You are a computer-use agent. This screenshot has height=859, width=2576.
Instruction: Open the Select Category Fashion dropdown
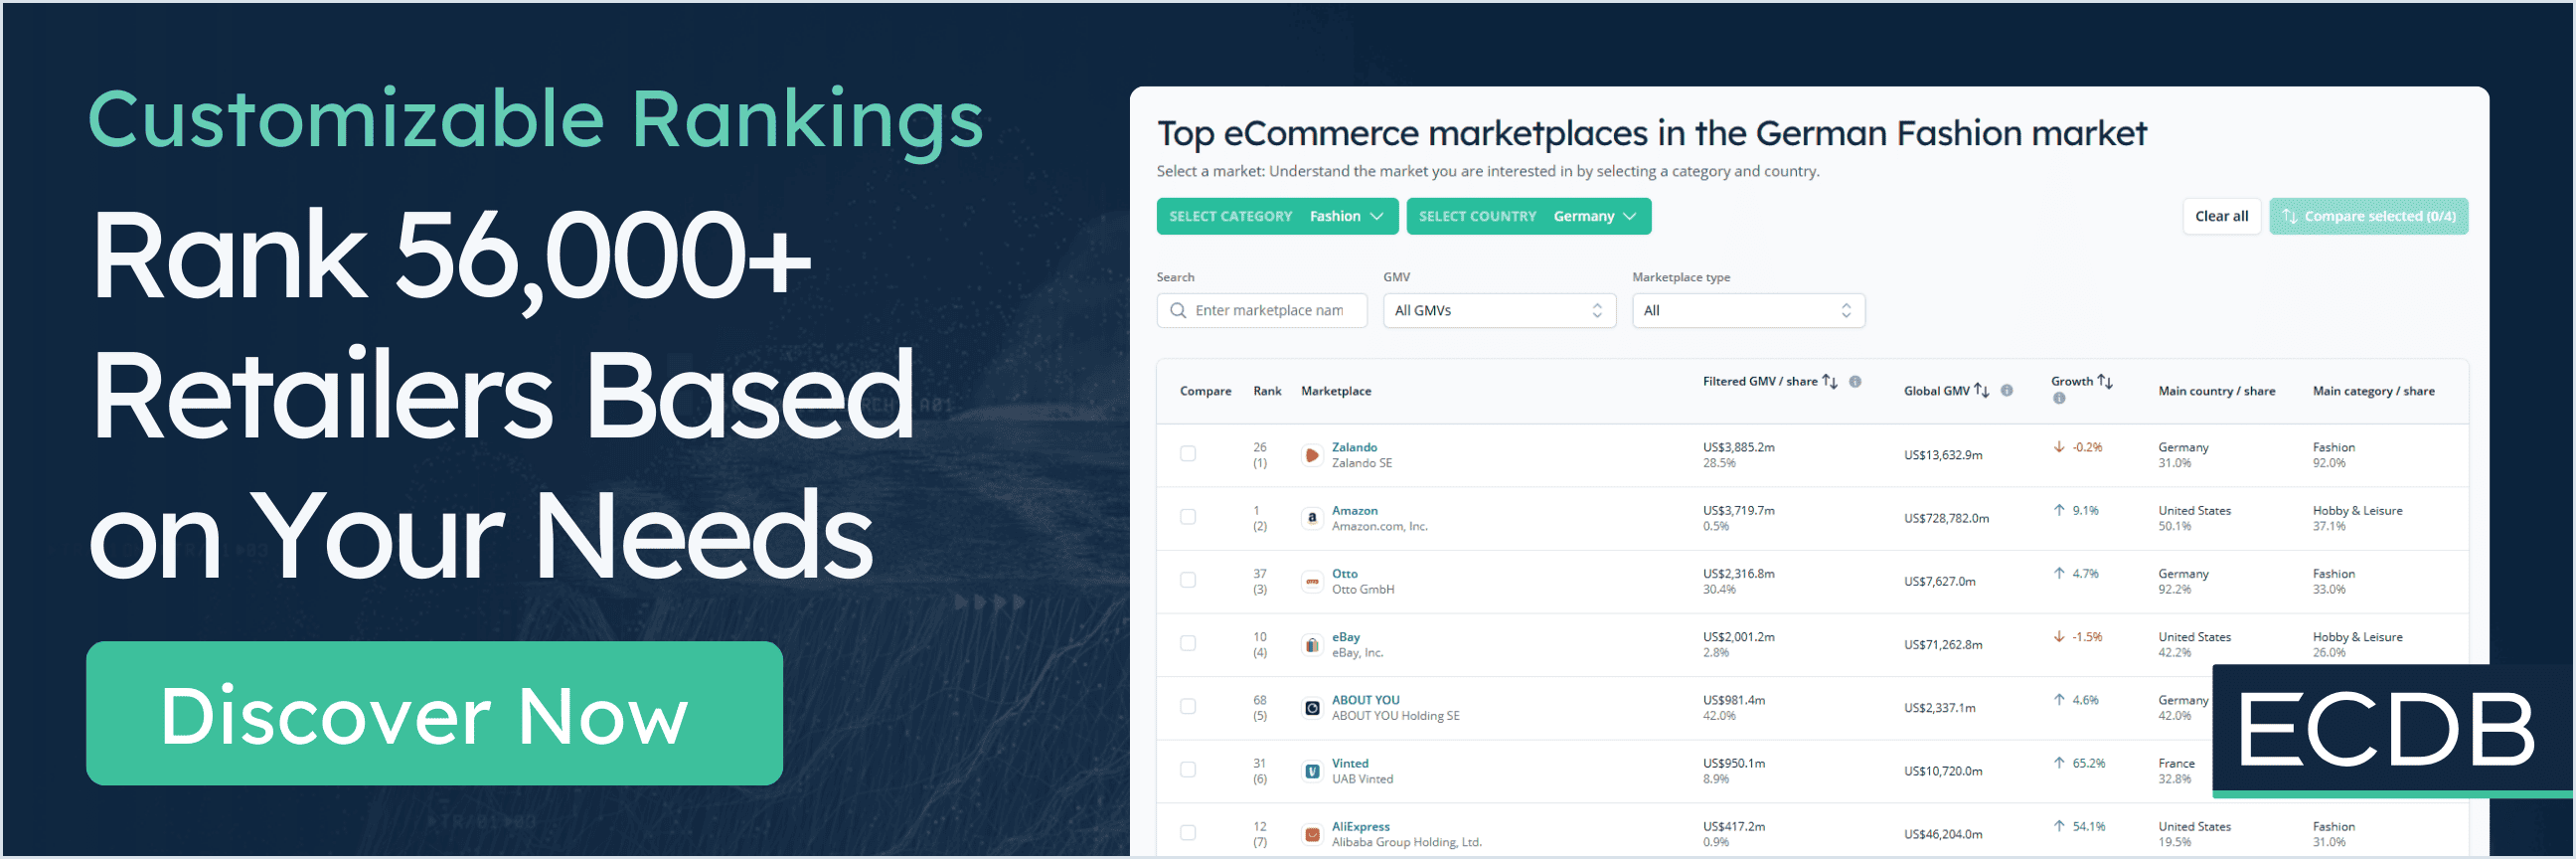pos(1276,216)
